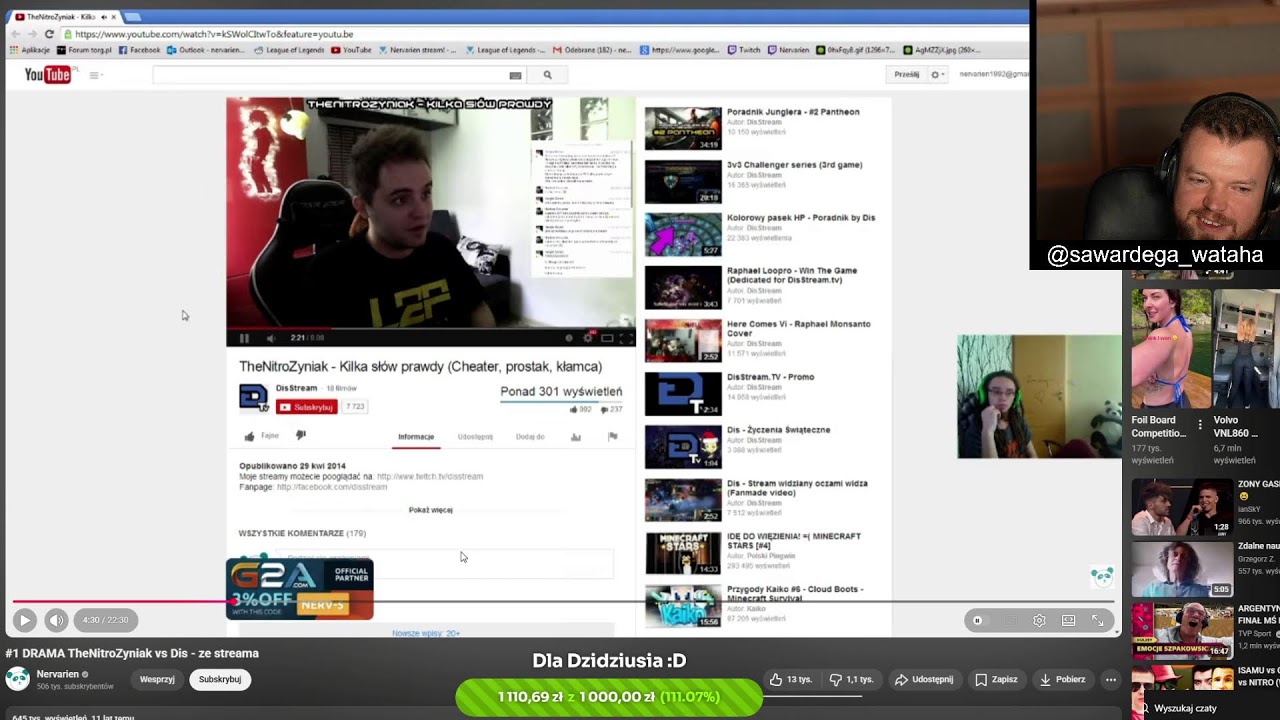Open the Facebook bookmark
The height and width of the screenshot is (720, 1280).
point(140,50)
